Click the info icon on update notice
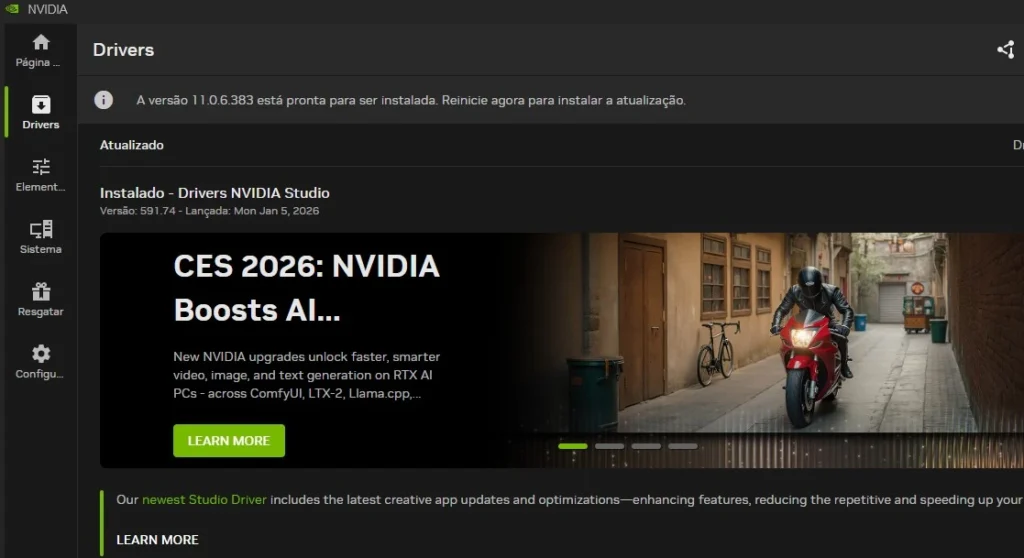 pos(103,100)
